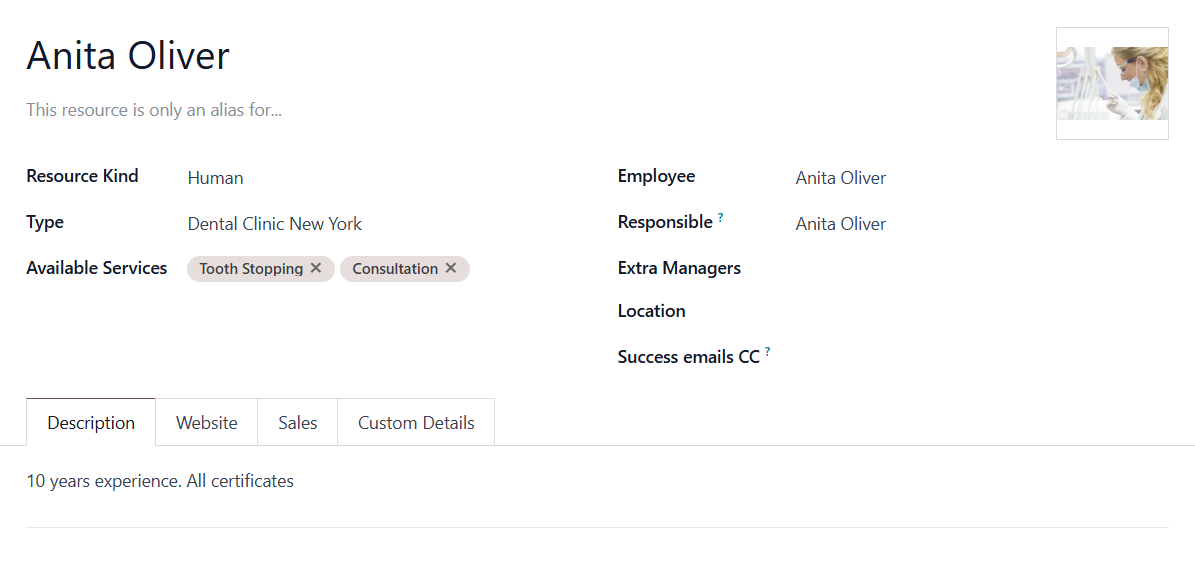Remove the Tooth Stopping service tag
This screenshot has width=1195, height=576.
[x=316, y=268]
